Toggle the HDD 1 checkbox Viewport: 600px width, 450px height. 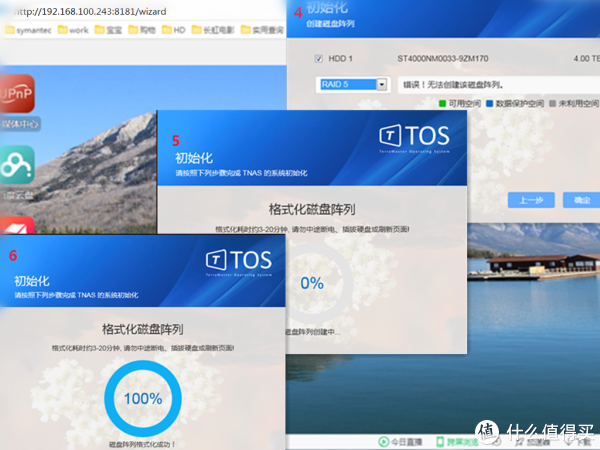click(319, 59)
